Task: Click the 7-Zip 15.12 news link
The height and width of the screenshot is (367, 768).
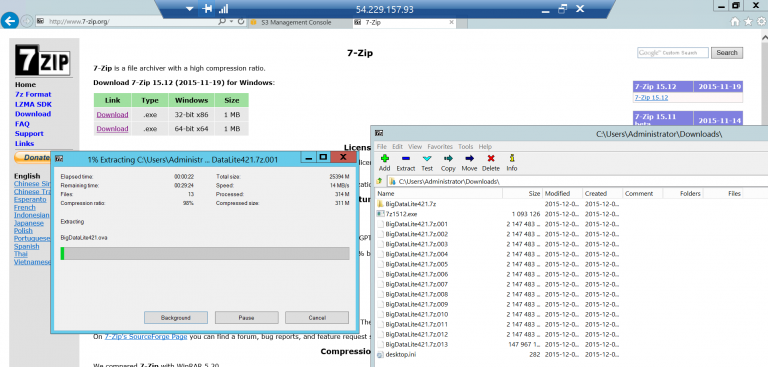Action: click(651, 98)
